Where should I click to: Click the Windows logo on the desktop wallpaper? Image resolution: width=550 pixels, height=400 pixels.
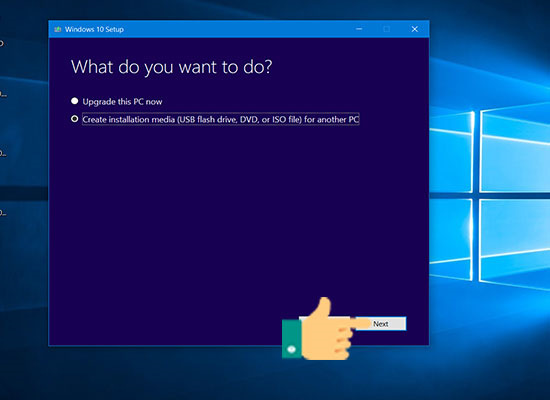pos(490,196)
